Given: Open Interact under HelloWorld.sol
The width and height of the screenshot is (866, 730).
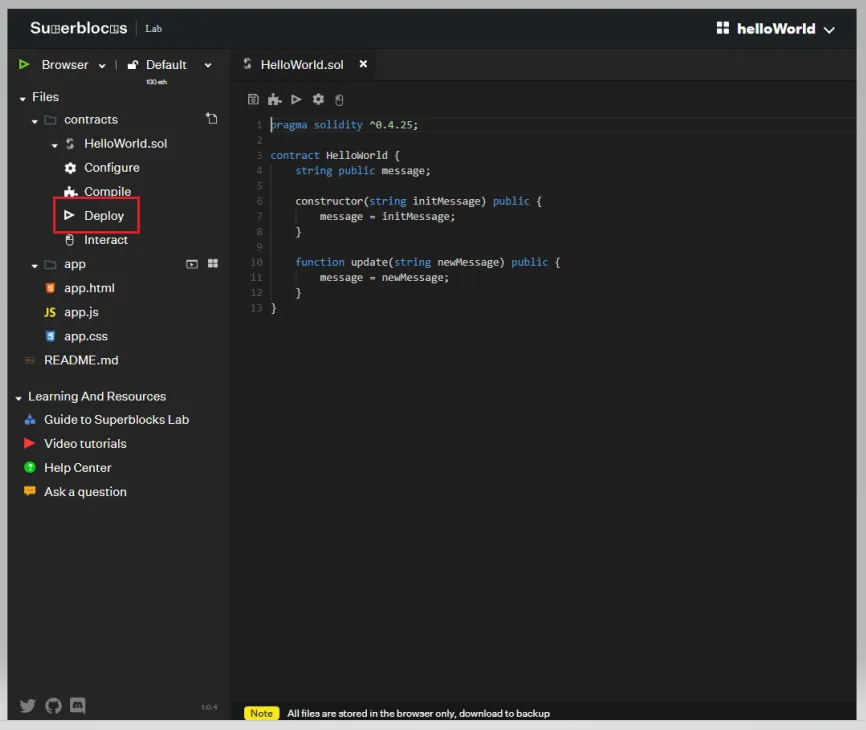Looking at the screenshot, I should tap(105, 240).
